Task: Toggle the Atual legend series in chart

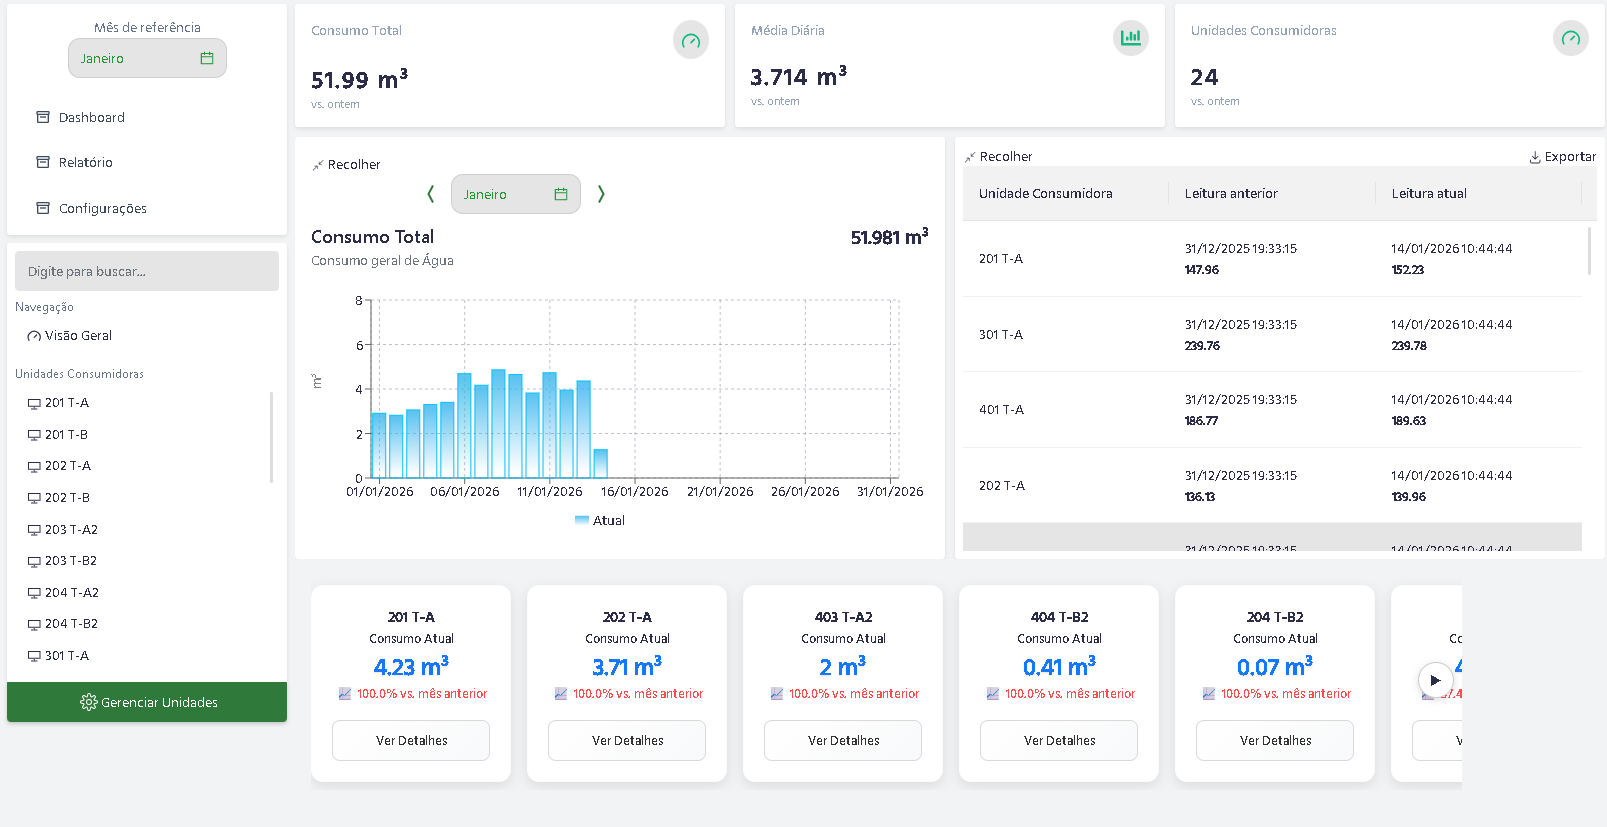Action: pyautogui.click(x=600, y=520)
